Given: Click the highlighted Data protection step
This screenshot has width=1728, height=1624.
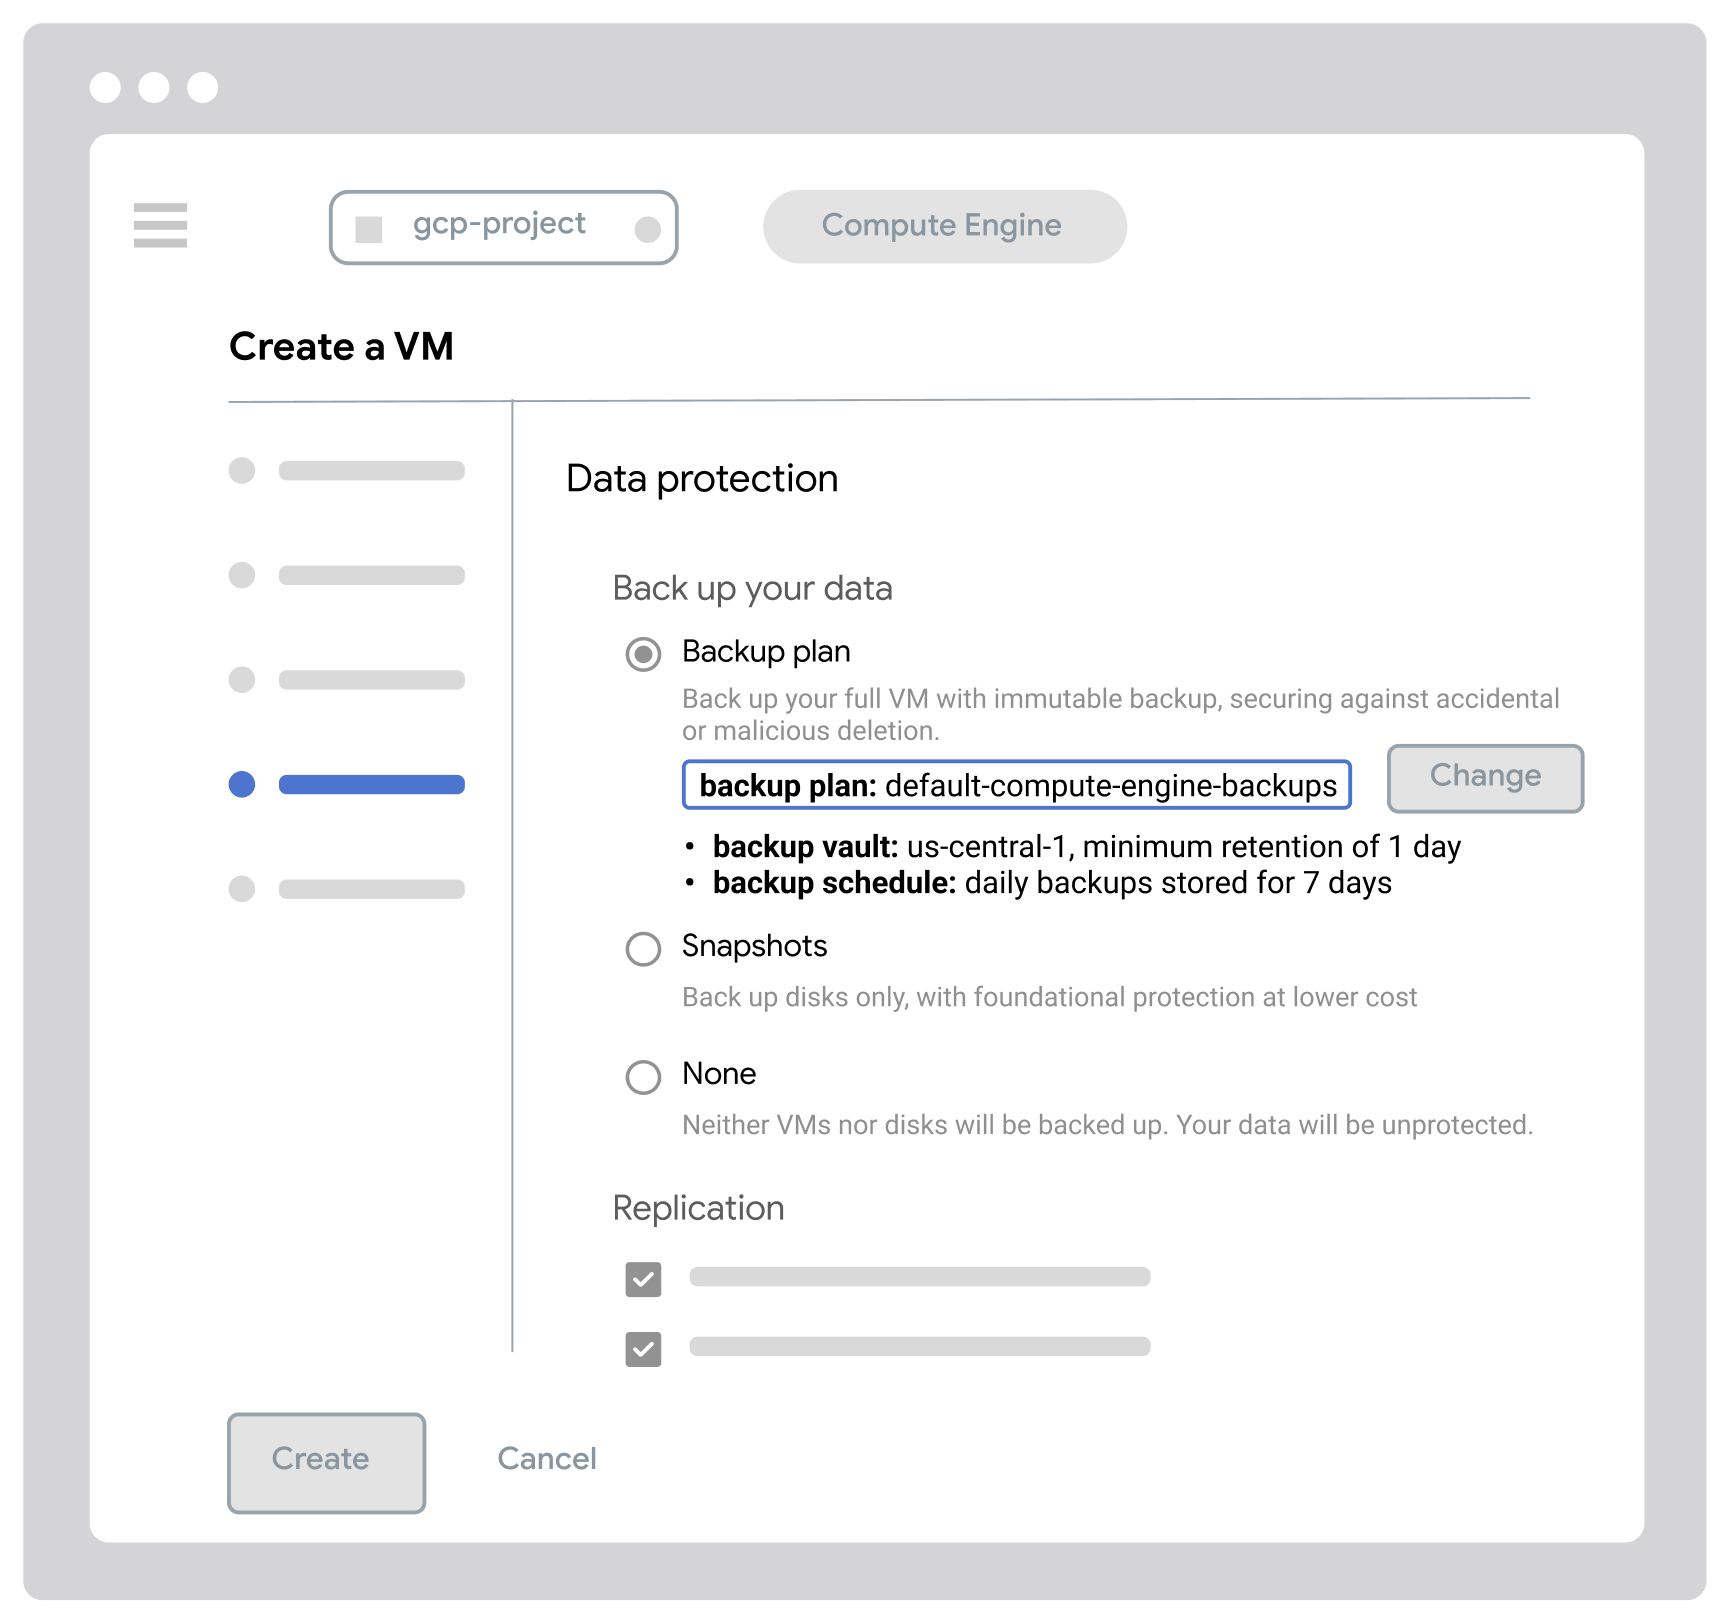Looking at the screenshot, I should coord(241,784).
